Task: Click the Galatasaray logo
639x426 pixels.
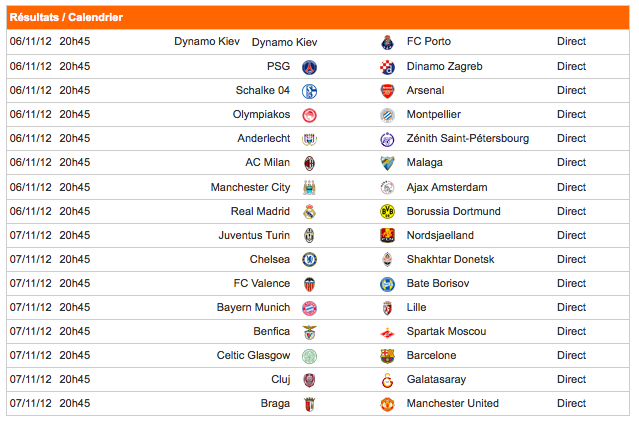Action: (387, 380)
